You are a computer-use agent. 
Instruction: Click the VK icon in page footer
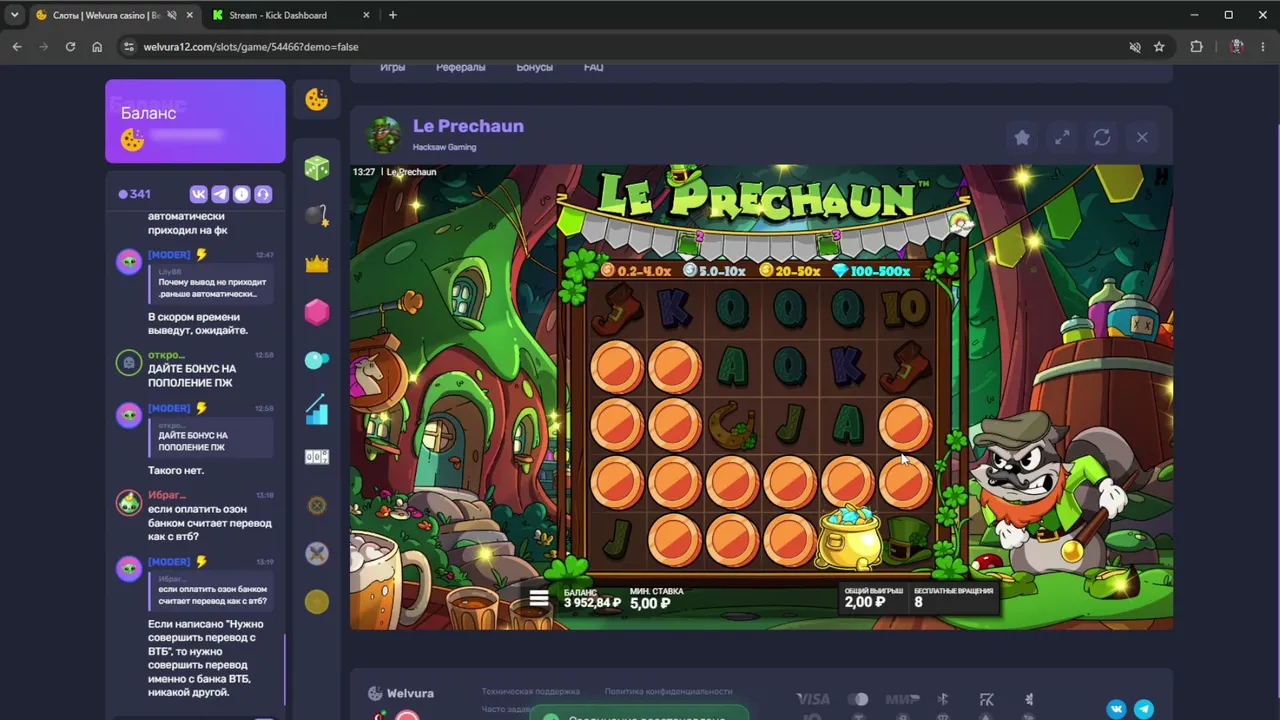coord(1116,709)
